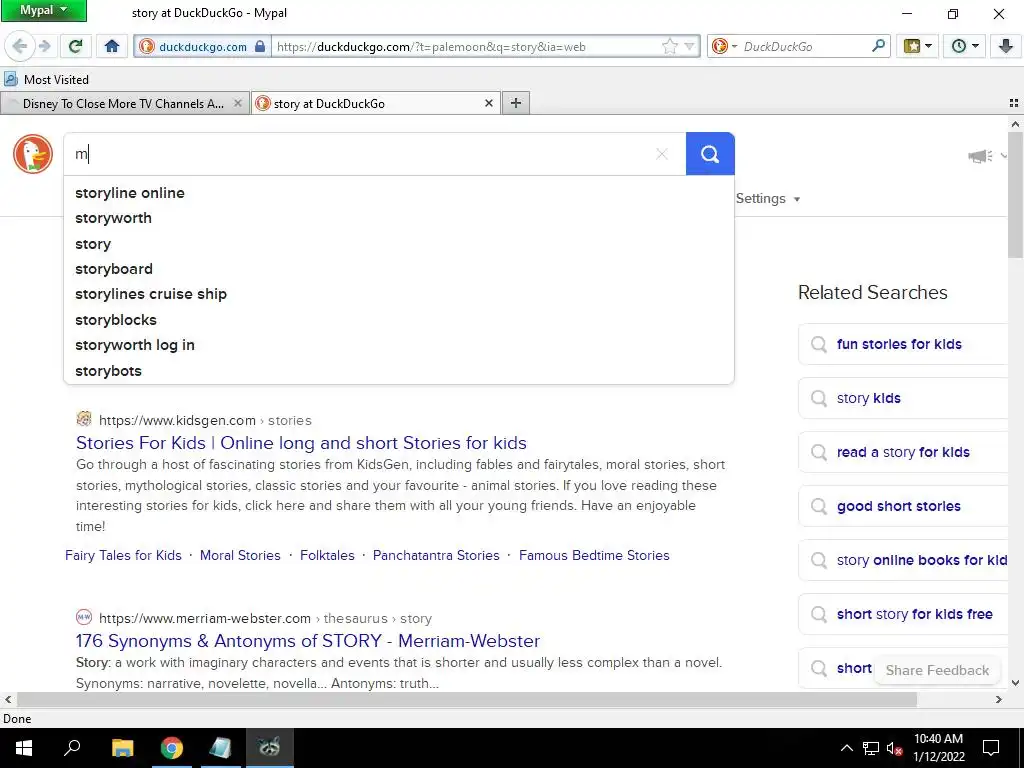1024x768 pixels.
Task: Search related 'read a story for kids'
Action: [x=903, y=452]
